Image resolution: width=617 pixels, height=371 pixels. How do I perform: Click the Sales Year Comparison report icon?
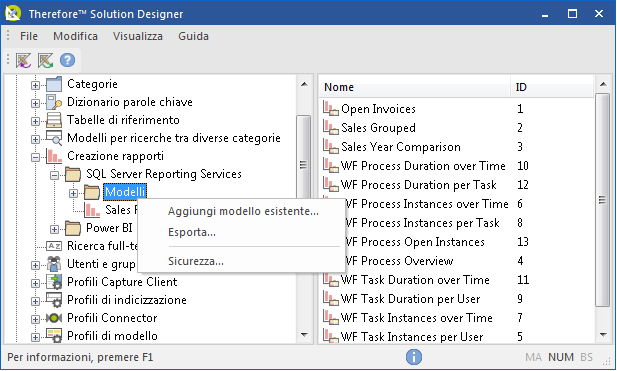tap(331, 146)
